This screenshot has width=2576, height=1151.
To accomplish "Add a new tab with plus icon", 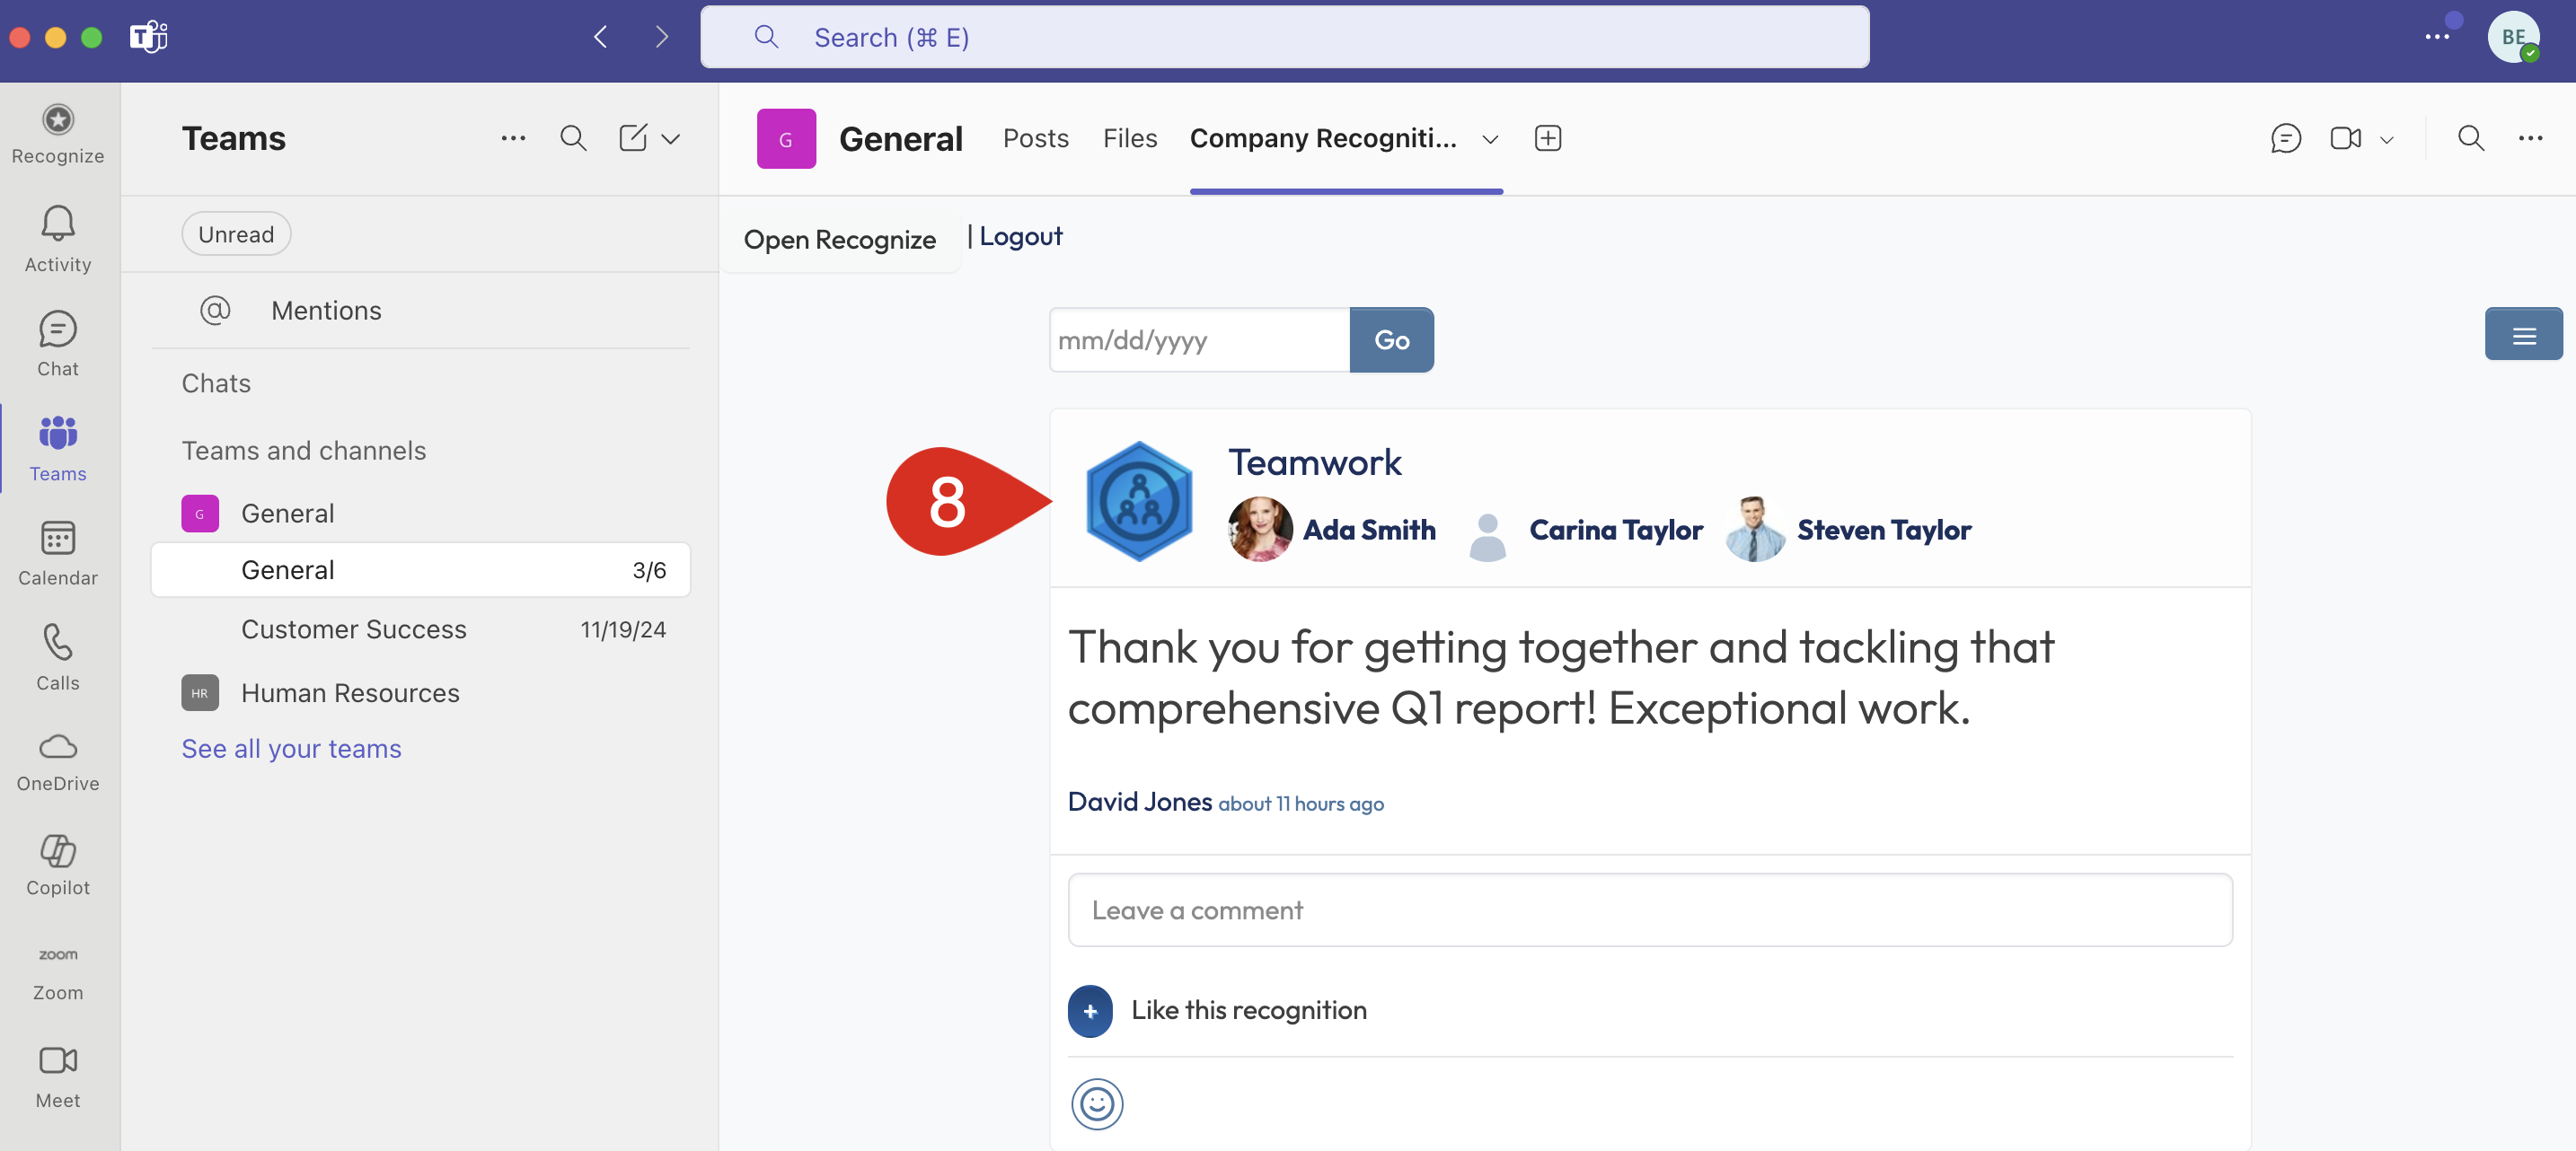I will point(1547,138).
